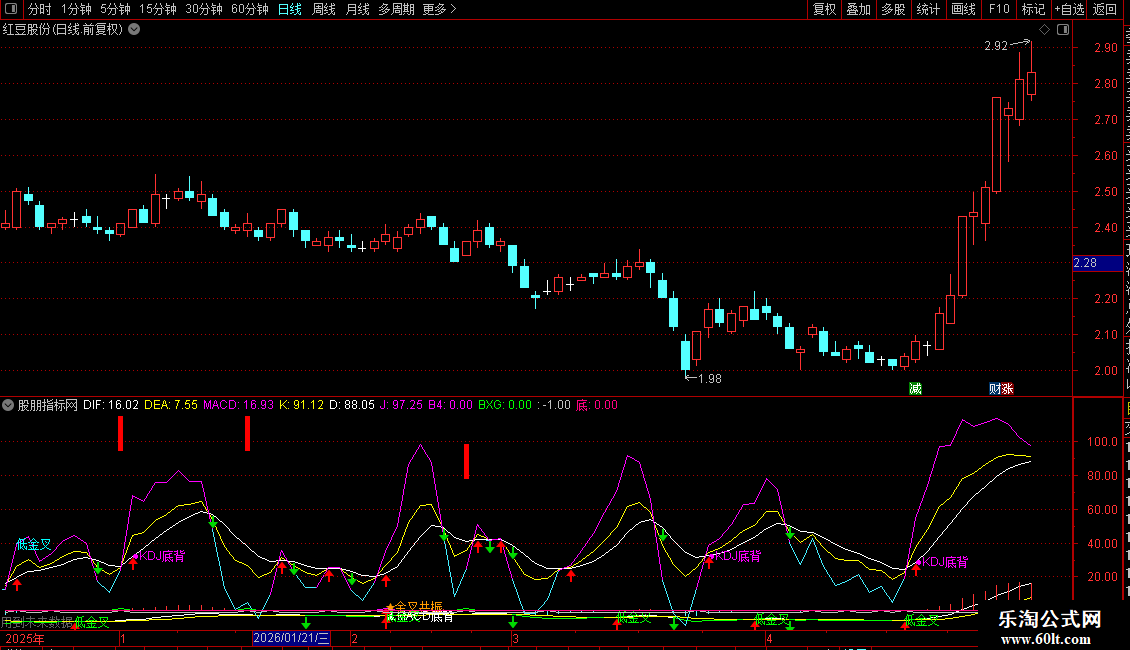Click the 2.50 price axis label
1130x650 pixels.
click(1105, 192)
